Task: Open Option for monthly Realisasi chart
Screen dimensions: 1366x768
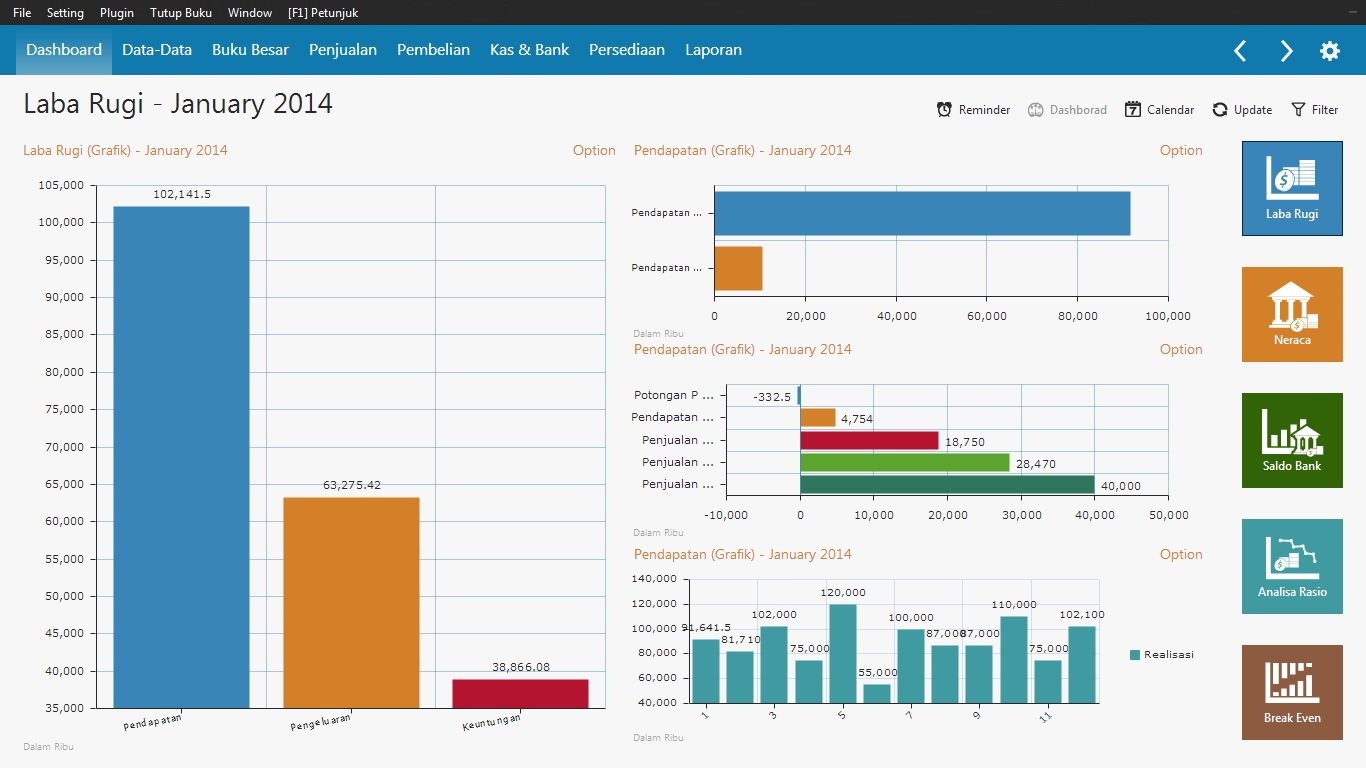Action: point(1181,554)
